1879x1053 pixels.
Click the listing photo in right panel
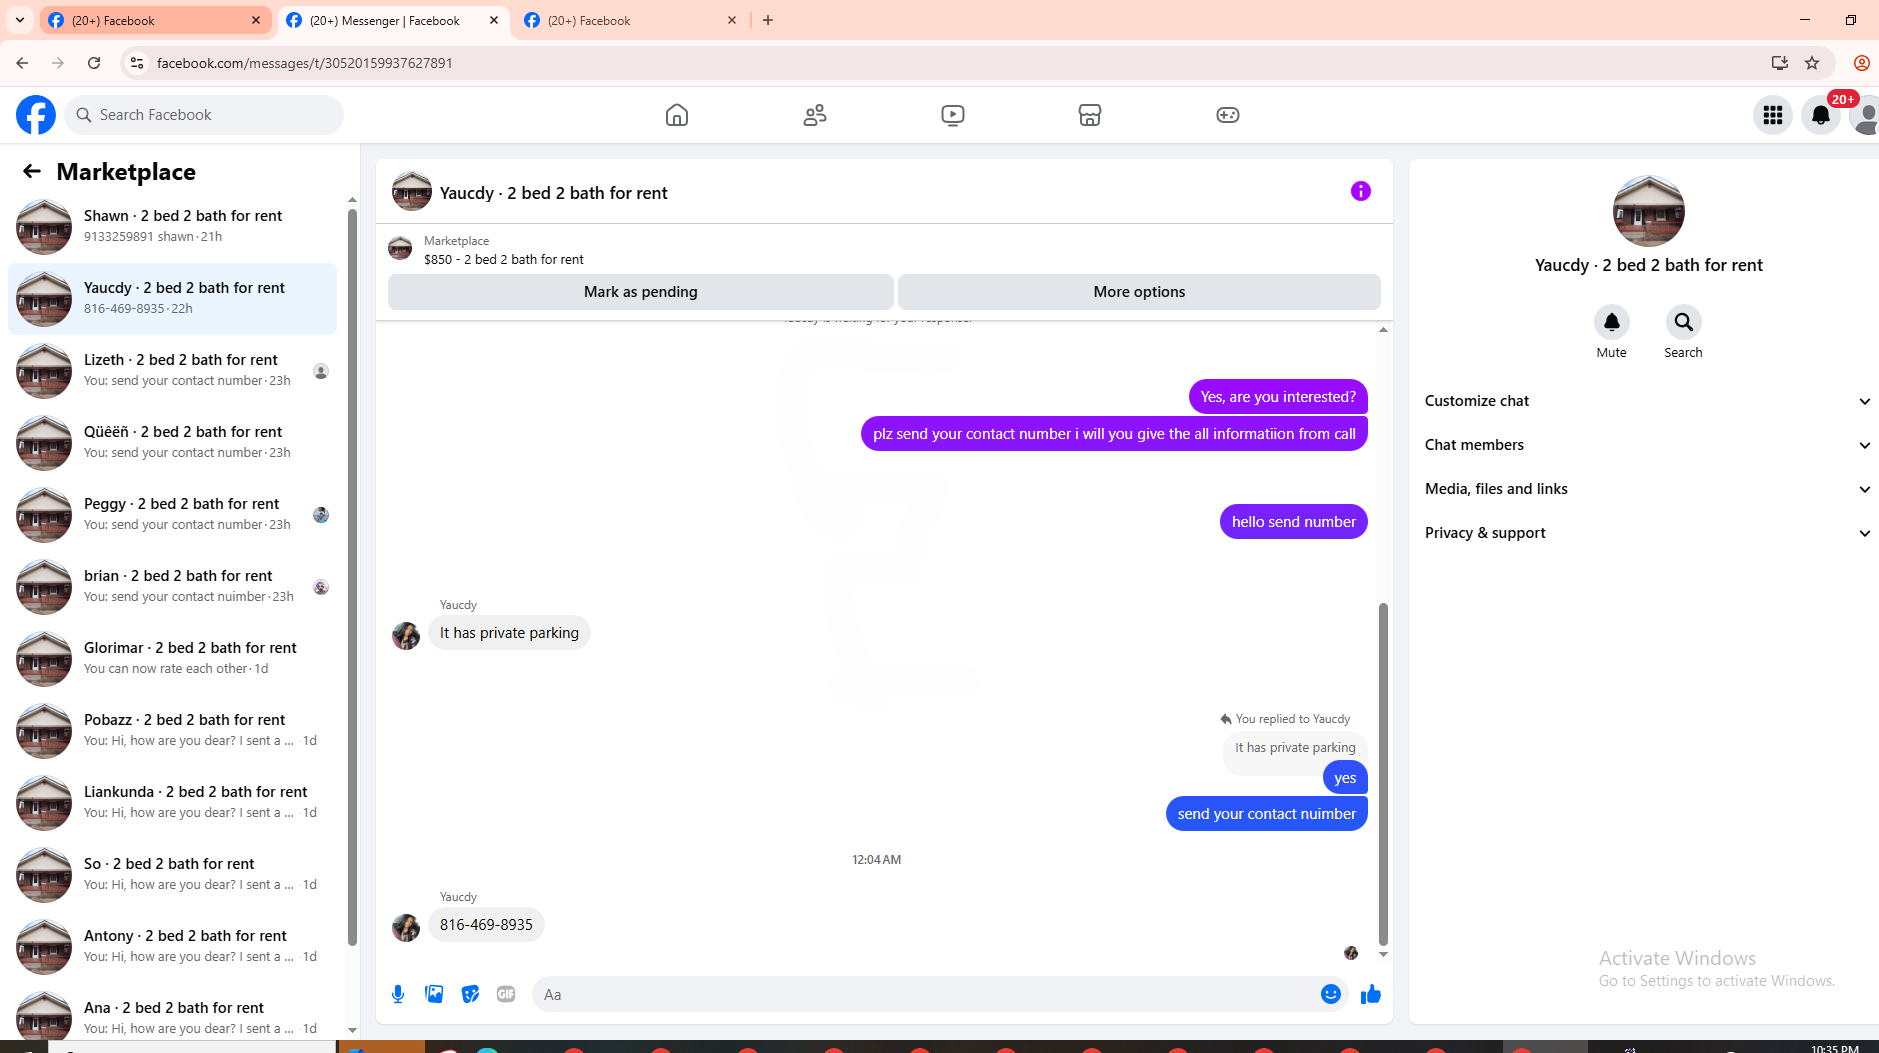(1648, 211)
